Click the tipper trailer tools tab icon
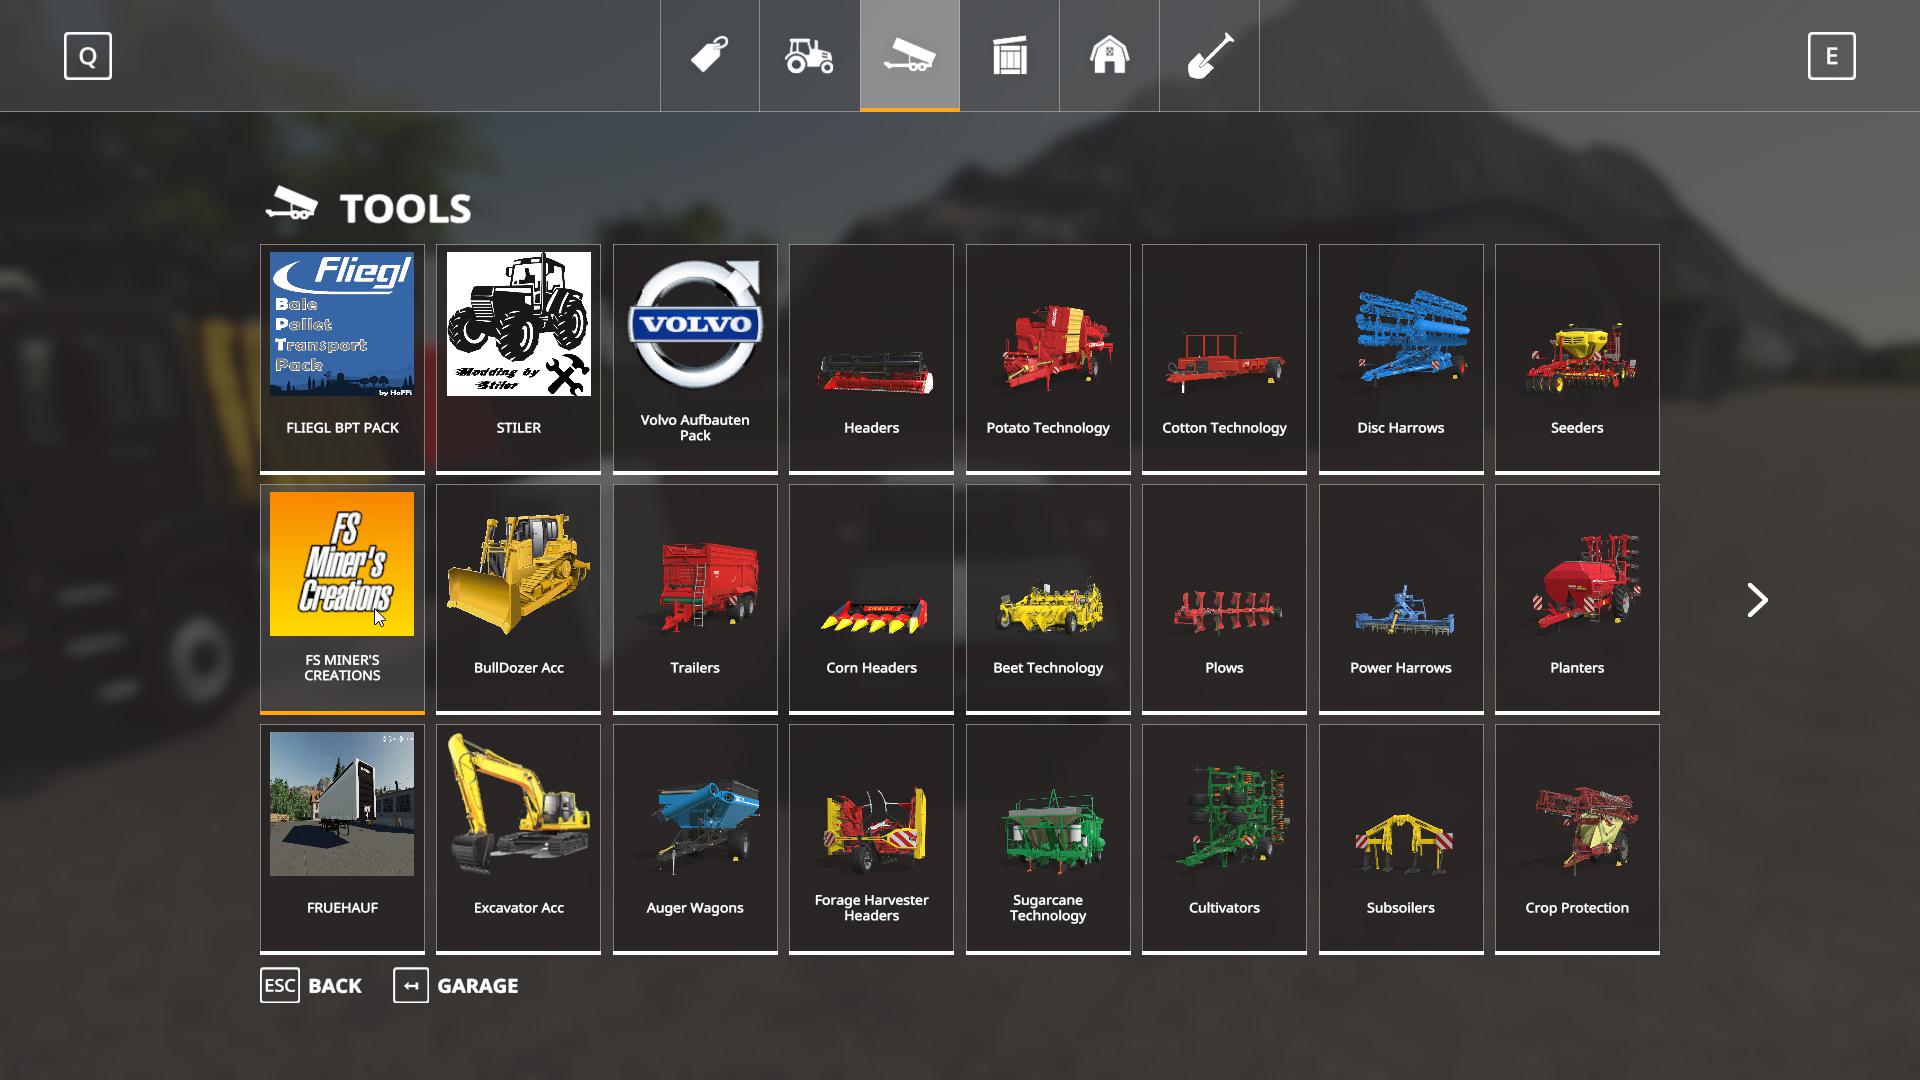This screenshot has width=1920, height=1080. 909,55
